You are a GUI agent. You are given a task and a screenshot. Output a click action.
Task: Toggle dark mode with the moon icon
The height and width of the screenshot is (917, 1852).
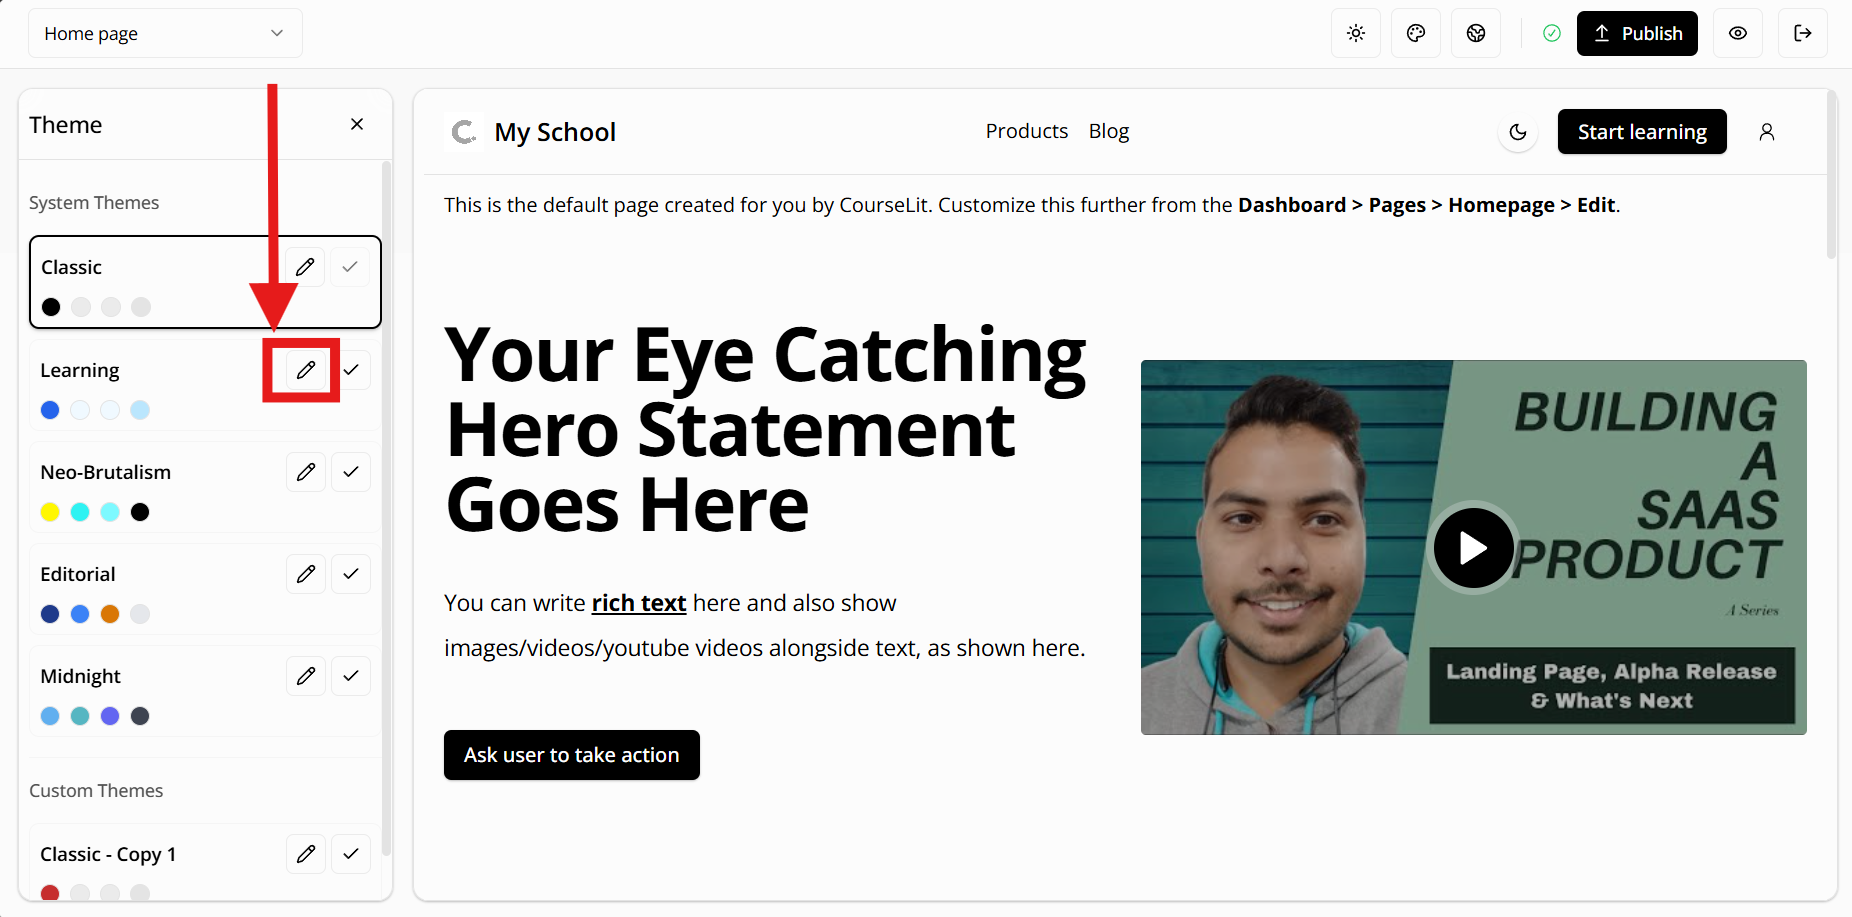pos(1517,132)
